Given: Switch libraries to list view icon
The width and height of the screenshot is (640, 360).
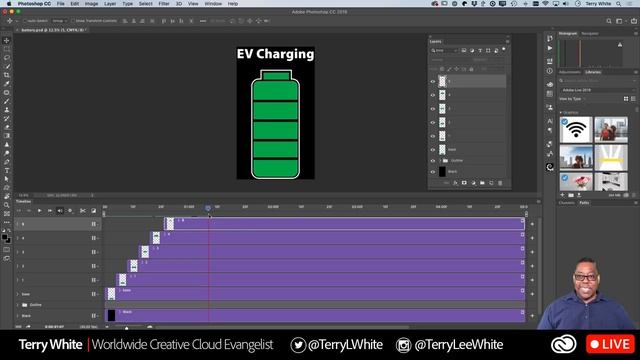Looking at the screenshot, I should pyautogui.click(x=633, y=99).
